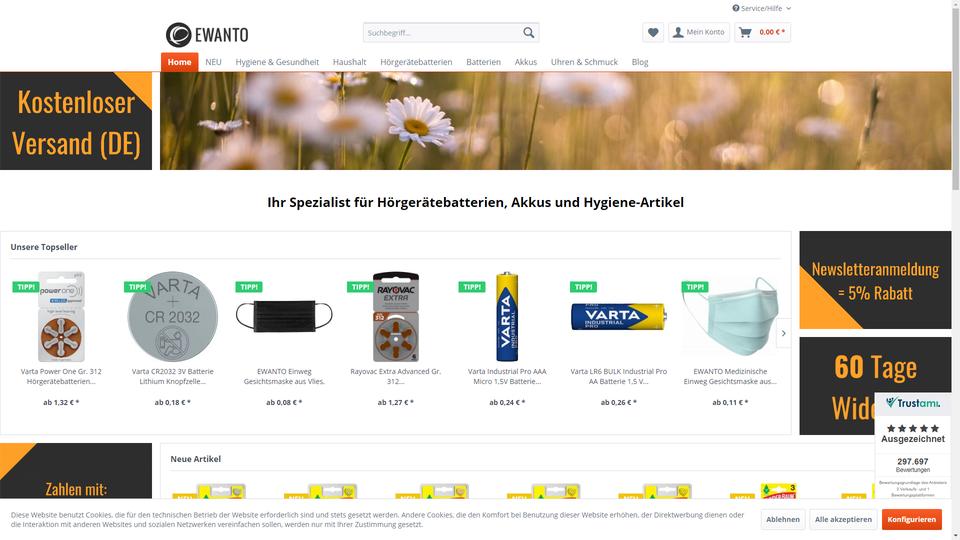Open Uhren & Schmuck menu

[x=584, y=62]
